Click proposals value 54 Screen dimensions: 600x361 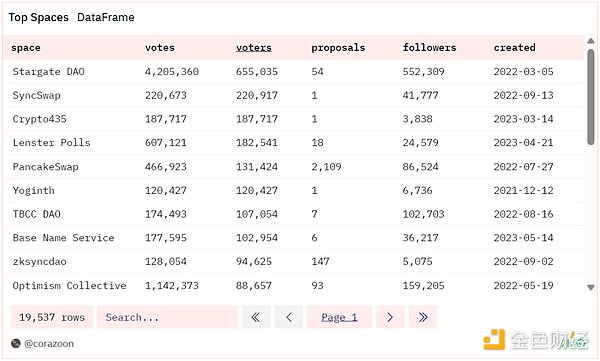[x=317, y=72]
